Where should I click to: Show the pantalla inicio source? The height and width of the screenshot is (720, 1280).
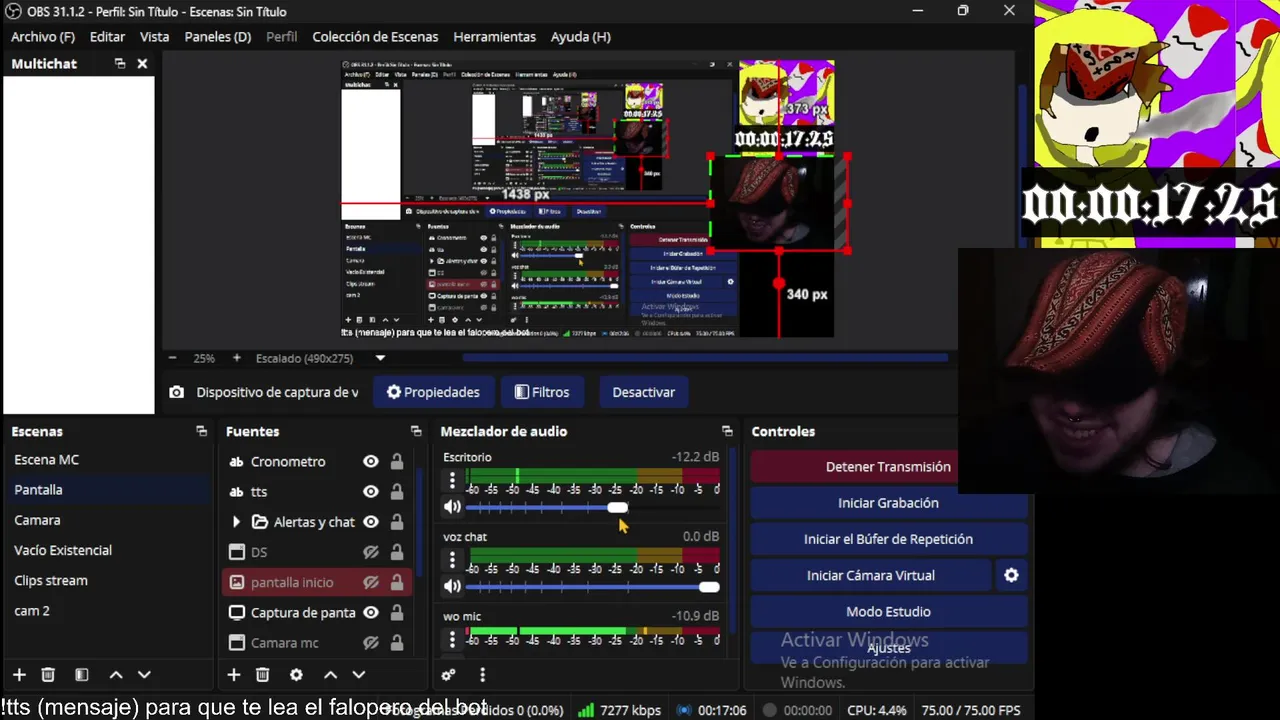tap(371, 582)
